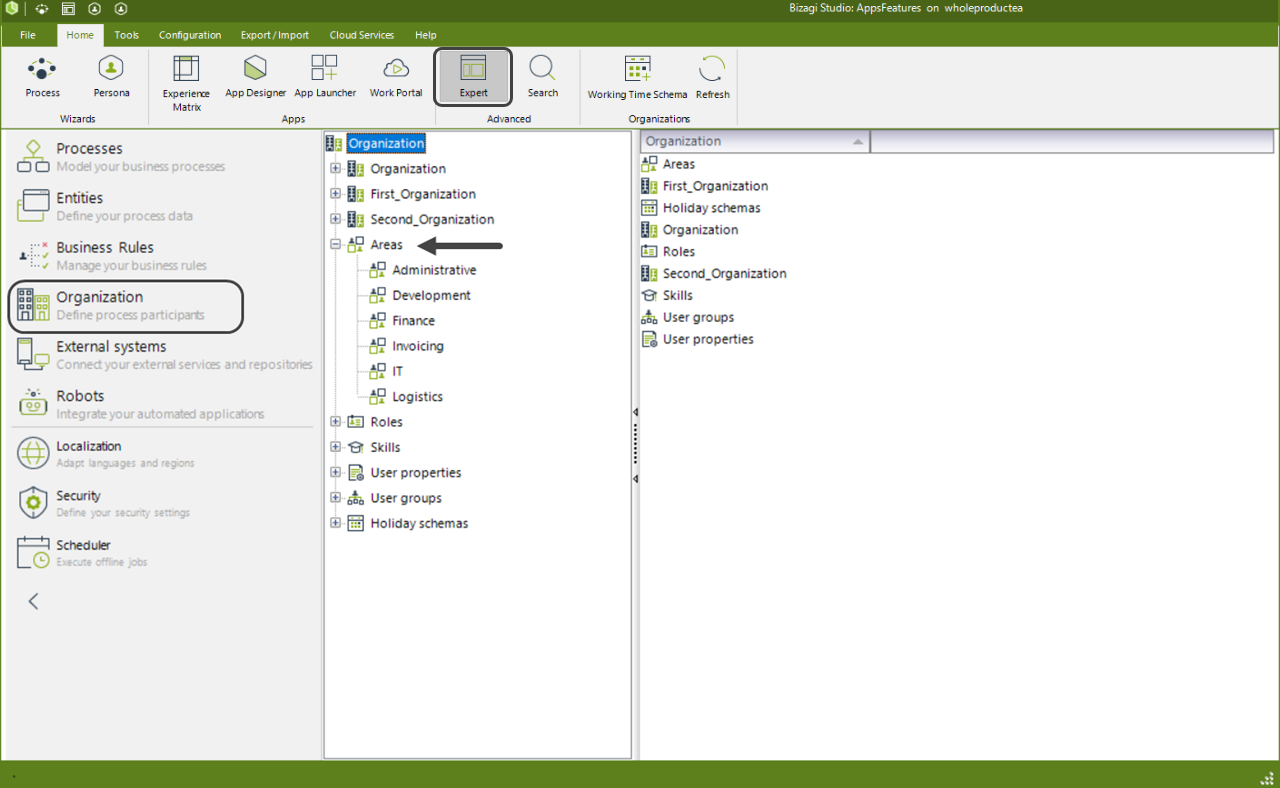Expand the First_Organization tree node

[336, 194]
